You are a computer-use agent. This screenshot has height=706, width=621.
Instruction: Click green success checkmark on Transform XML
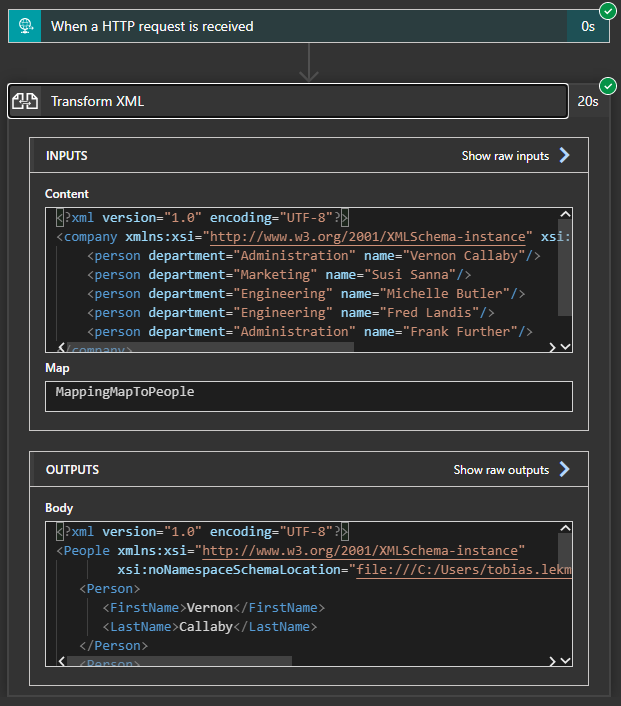click(x=607, y=86)
